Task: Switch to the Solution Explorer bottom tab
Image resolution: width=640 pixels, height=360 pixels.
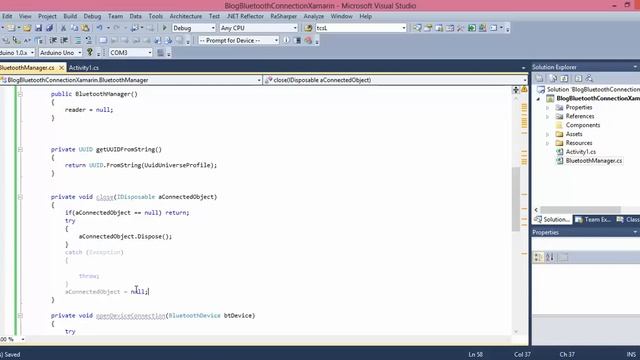Action: point(552,220)
